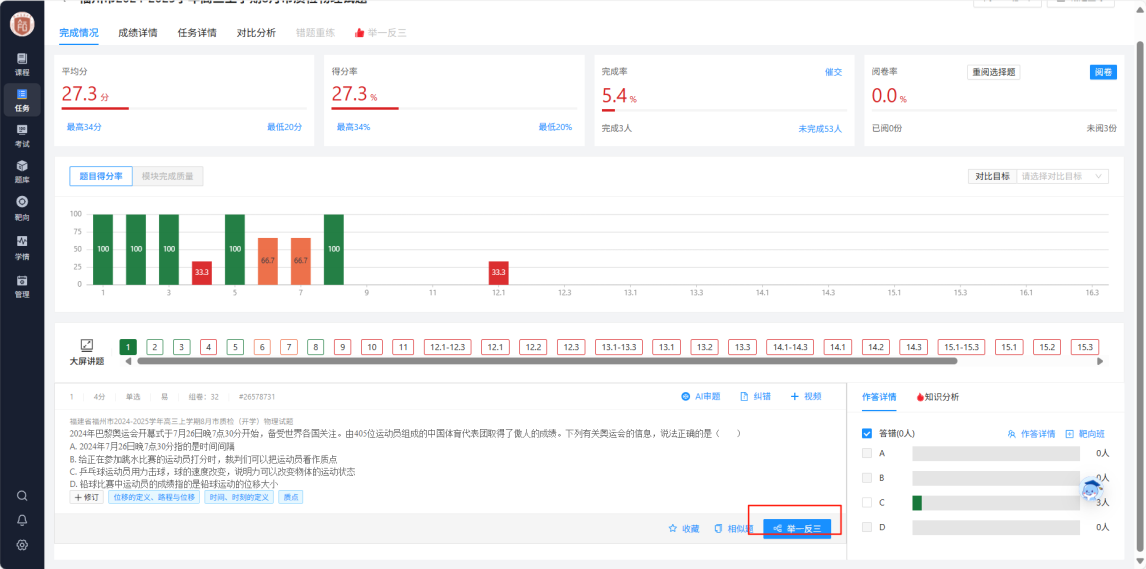Open 知识分析 panel tab
Image resolution: width=1146 pixels, height=569 pixels.
tap(938, 397)
